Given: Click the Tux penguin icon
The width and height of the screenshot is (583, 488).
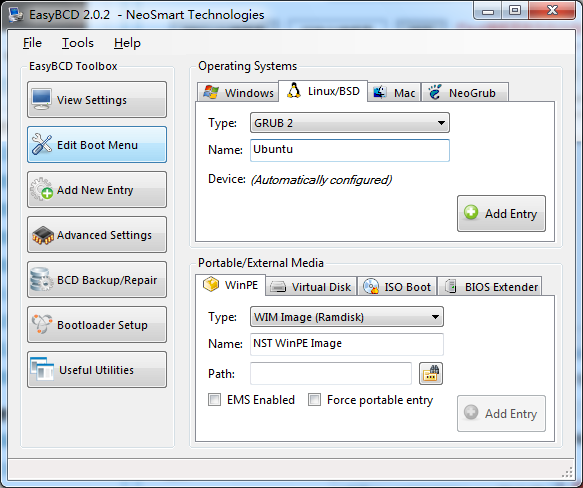Looking at the screenshot, I should point(294,91).
